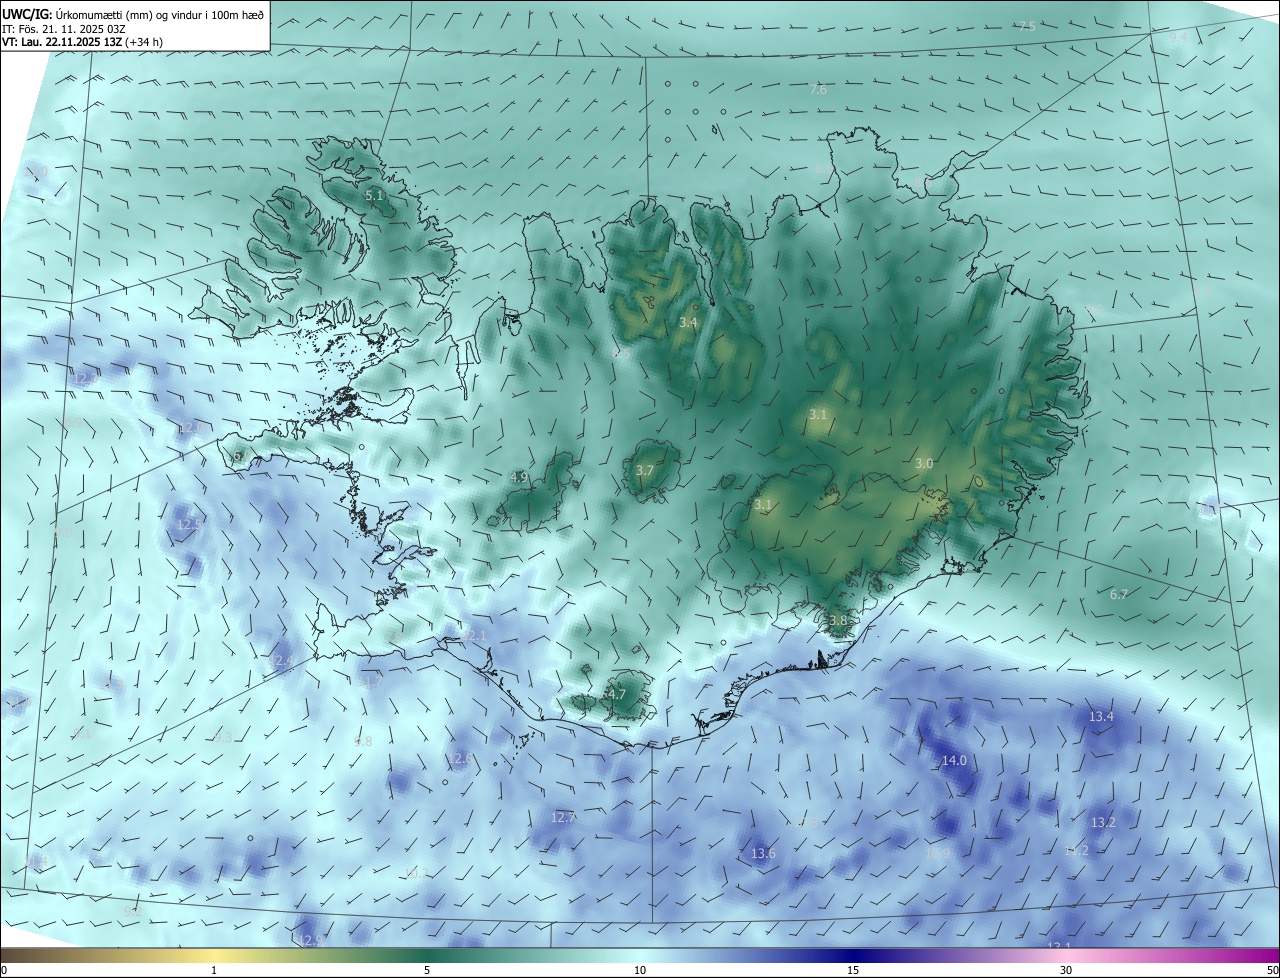This screenshot has height=978, width=1280.
Task: Click the 3.7 value on the glacier
Action: pyautogui.click(x=645, y=470)
